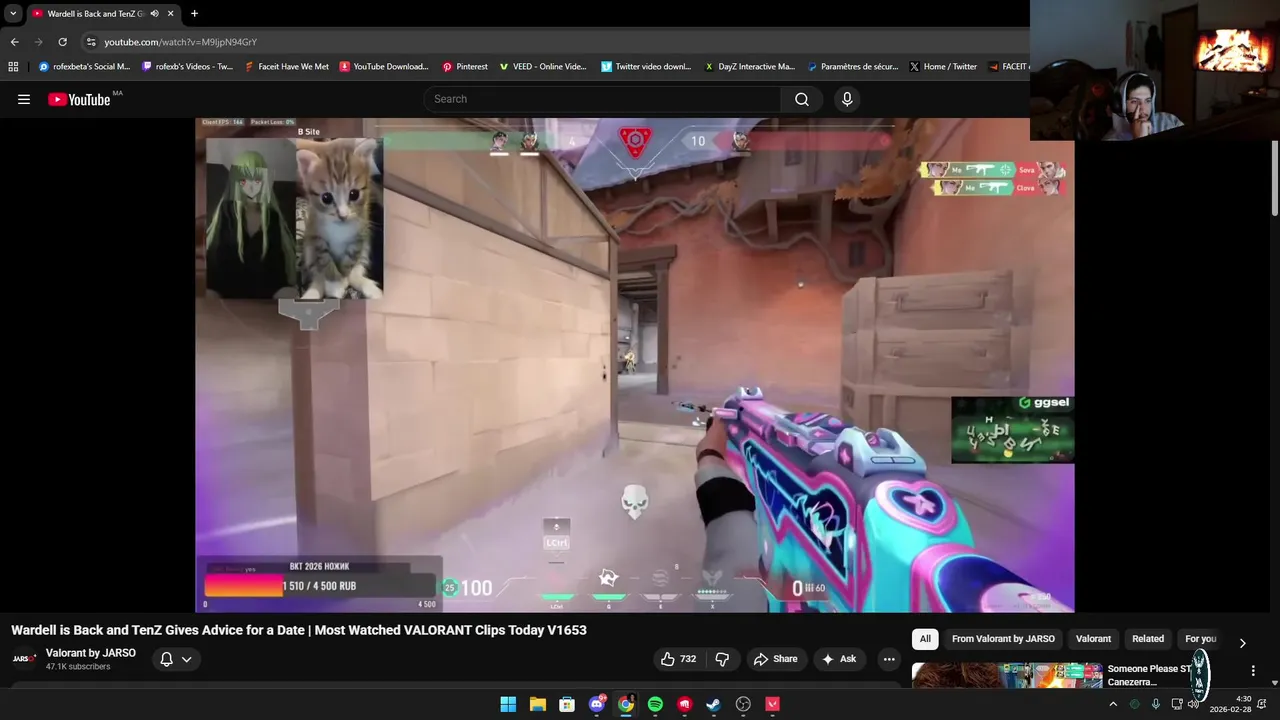The height and width of the screenshot is (720, 1280).
Task: Open the Pinterest bookmark
Action: (465, 67)
